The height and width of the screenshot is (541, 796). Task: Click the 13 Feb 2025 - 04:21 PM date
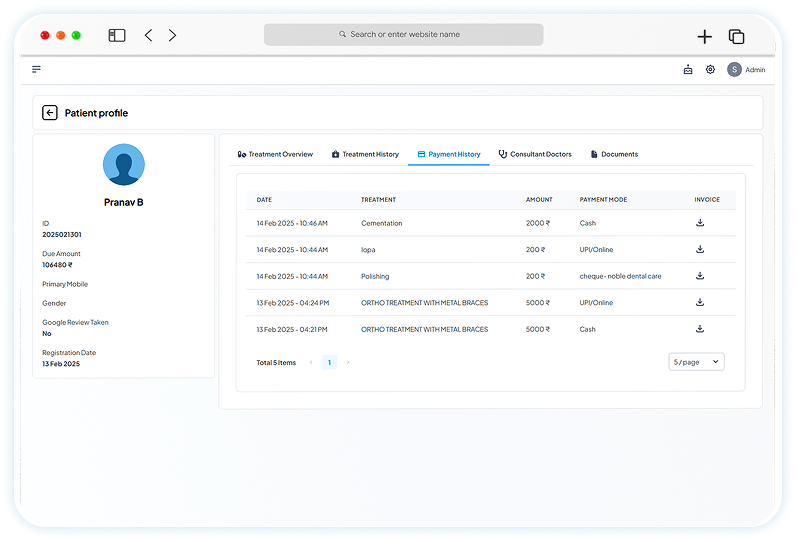(292, 329)
